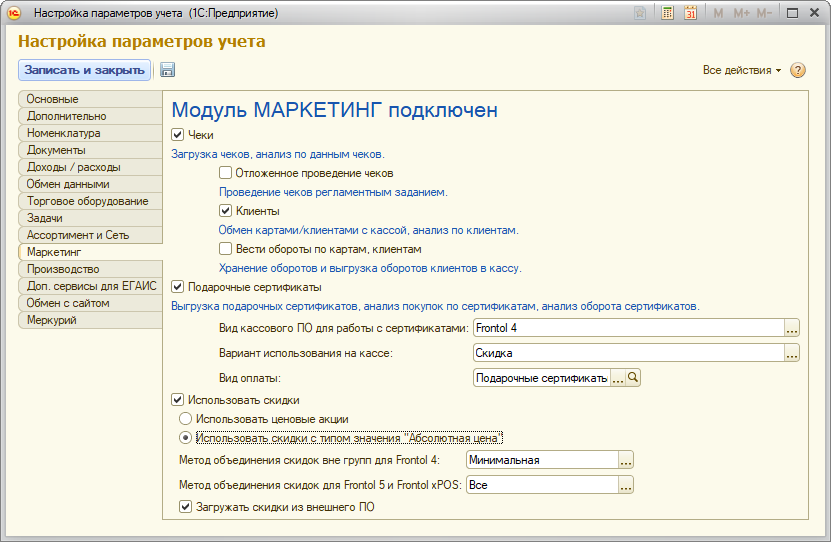Viewport: 831px width, 542px height.
Task: Click text Хранение оборотов и выгрузка оборотов
Action: coord(370,268)
